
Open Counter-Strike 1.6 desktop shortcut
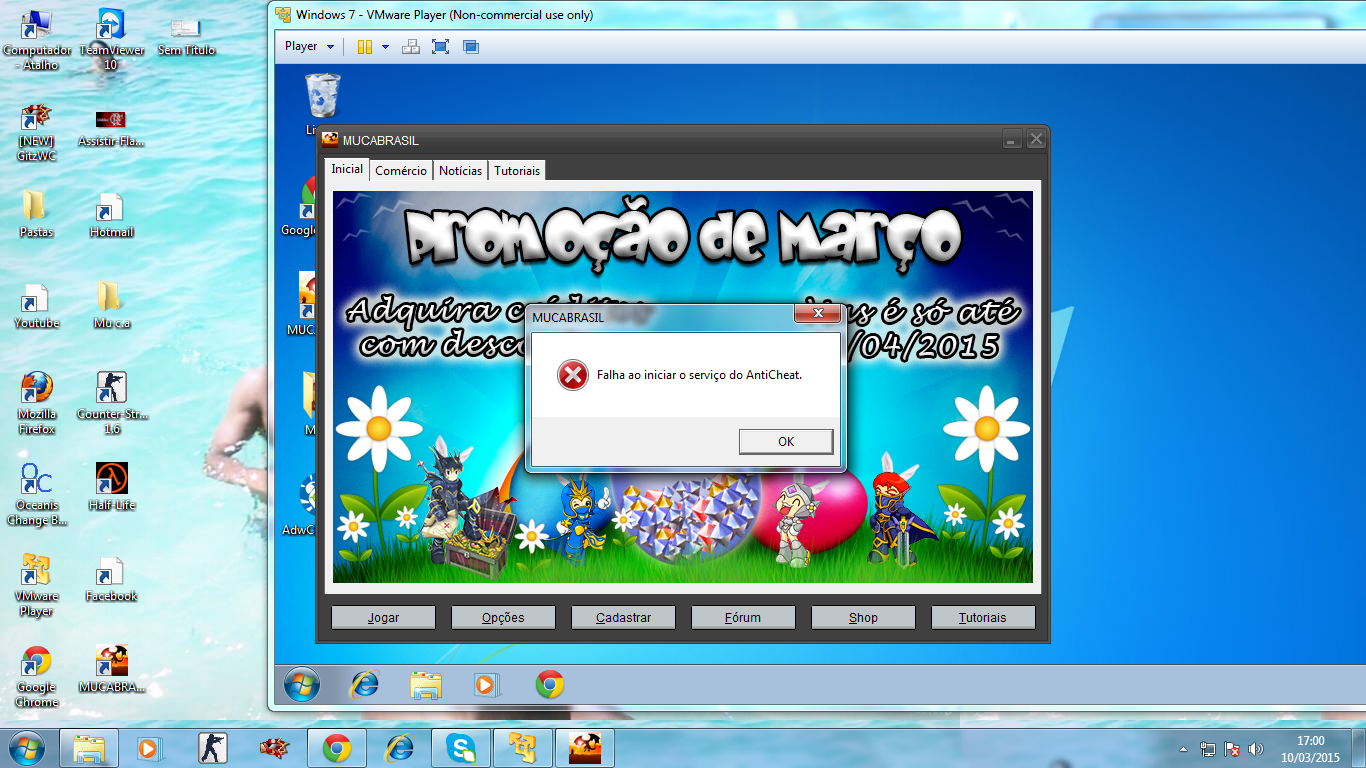pos(111,389)
